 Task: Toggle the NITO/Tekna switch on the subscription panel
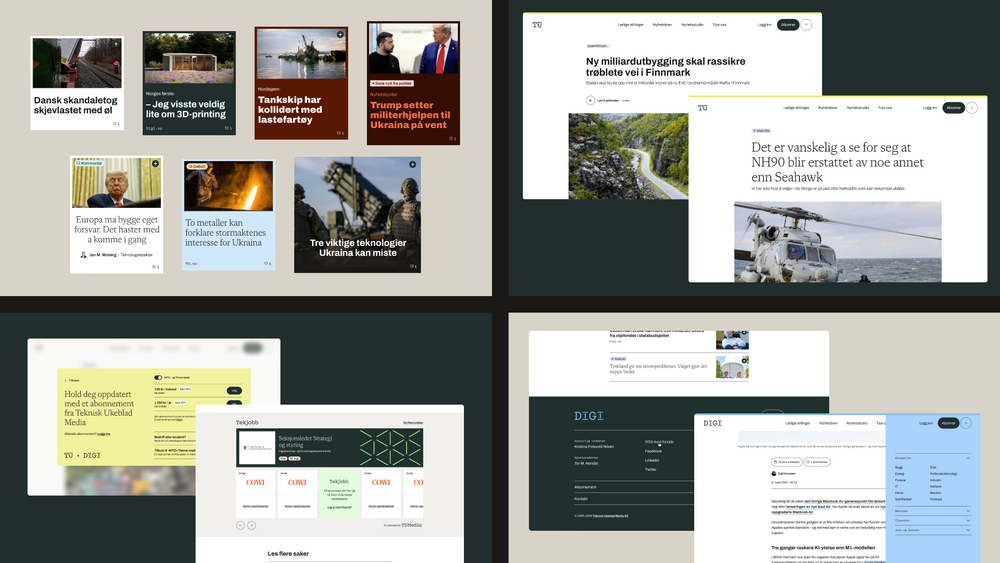click(158, 377)
